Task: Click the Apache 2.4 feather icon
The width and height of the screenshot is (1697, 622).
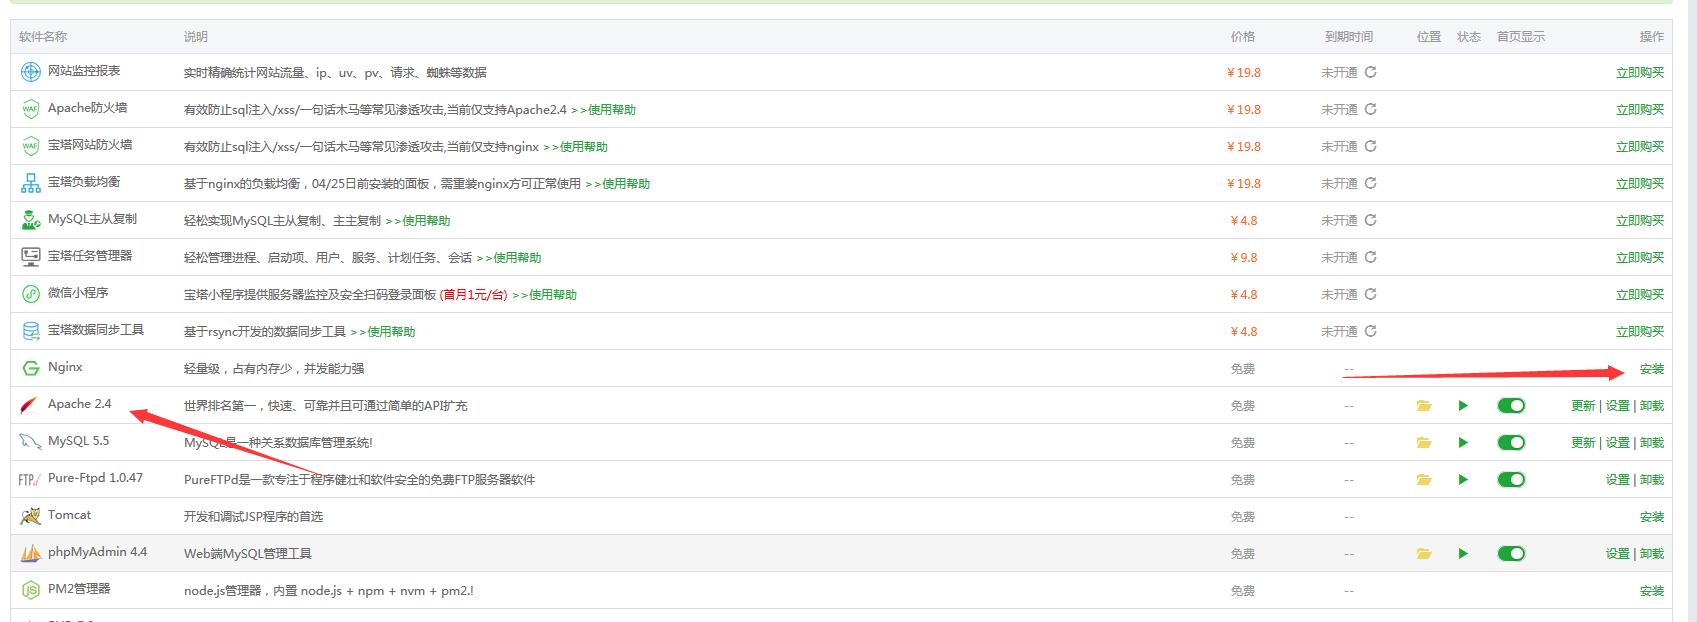Action: pos(31,405)
